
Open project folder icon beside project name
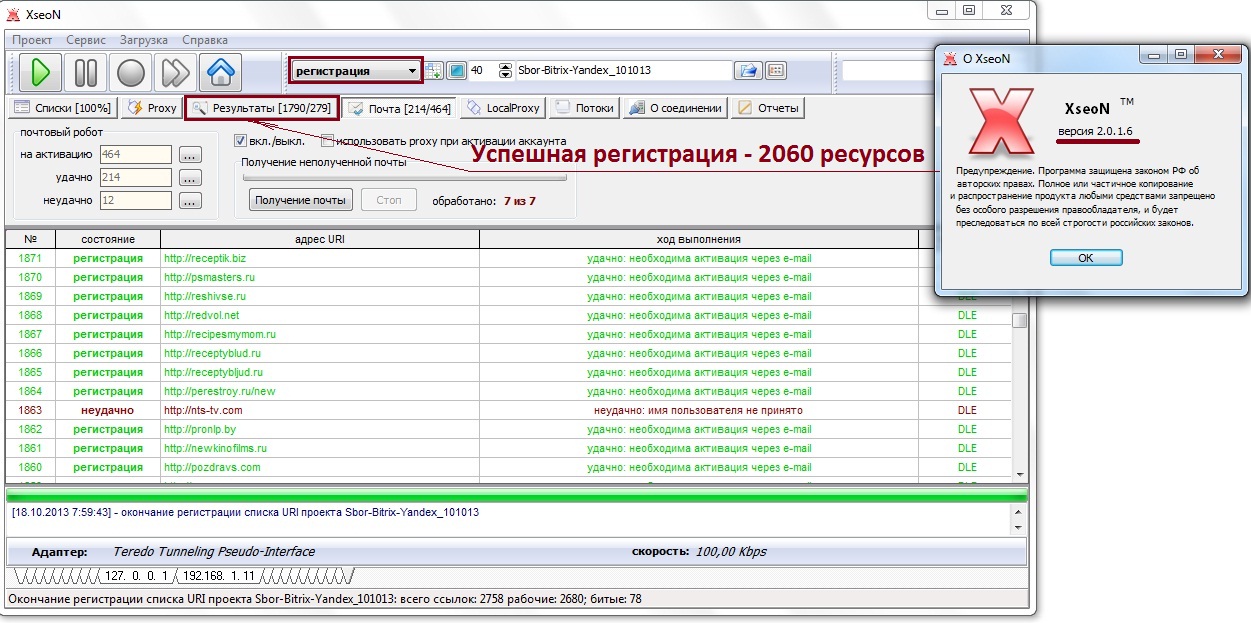pyautogui.click(x=747, y=71)
